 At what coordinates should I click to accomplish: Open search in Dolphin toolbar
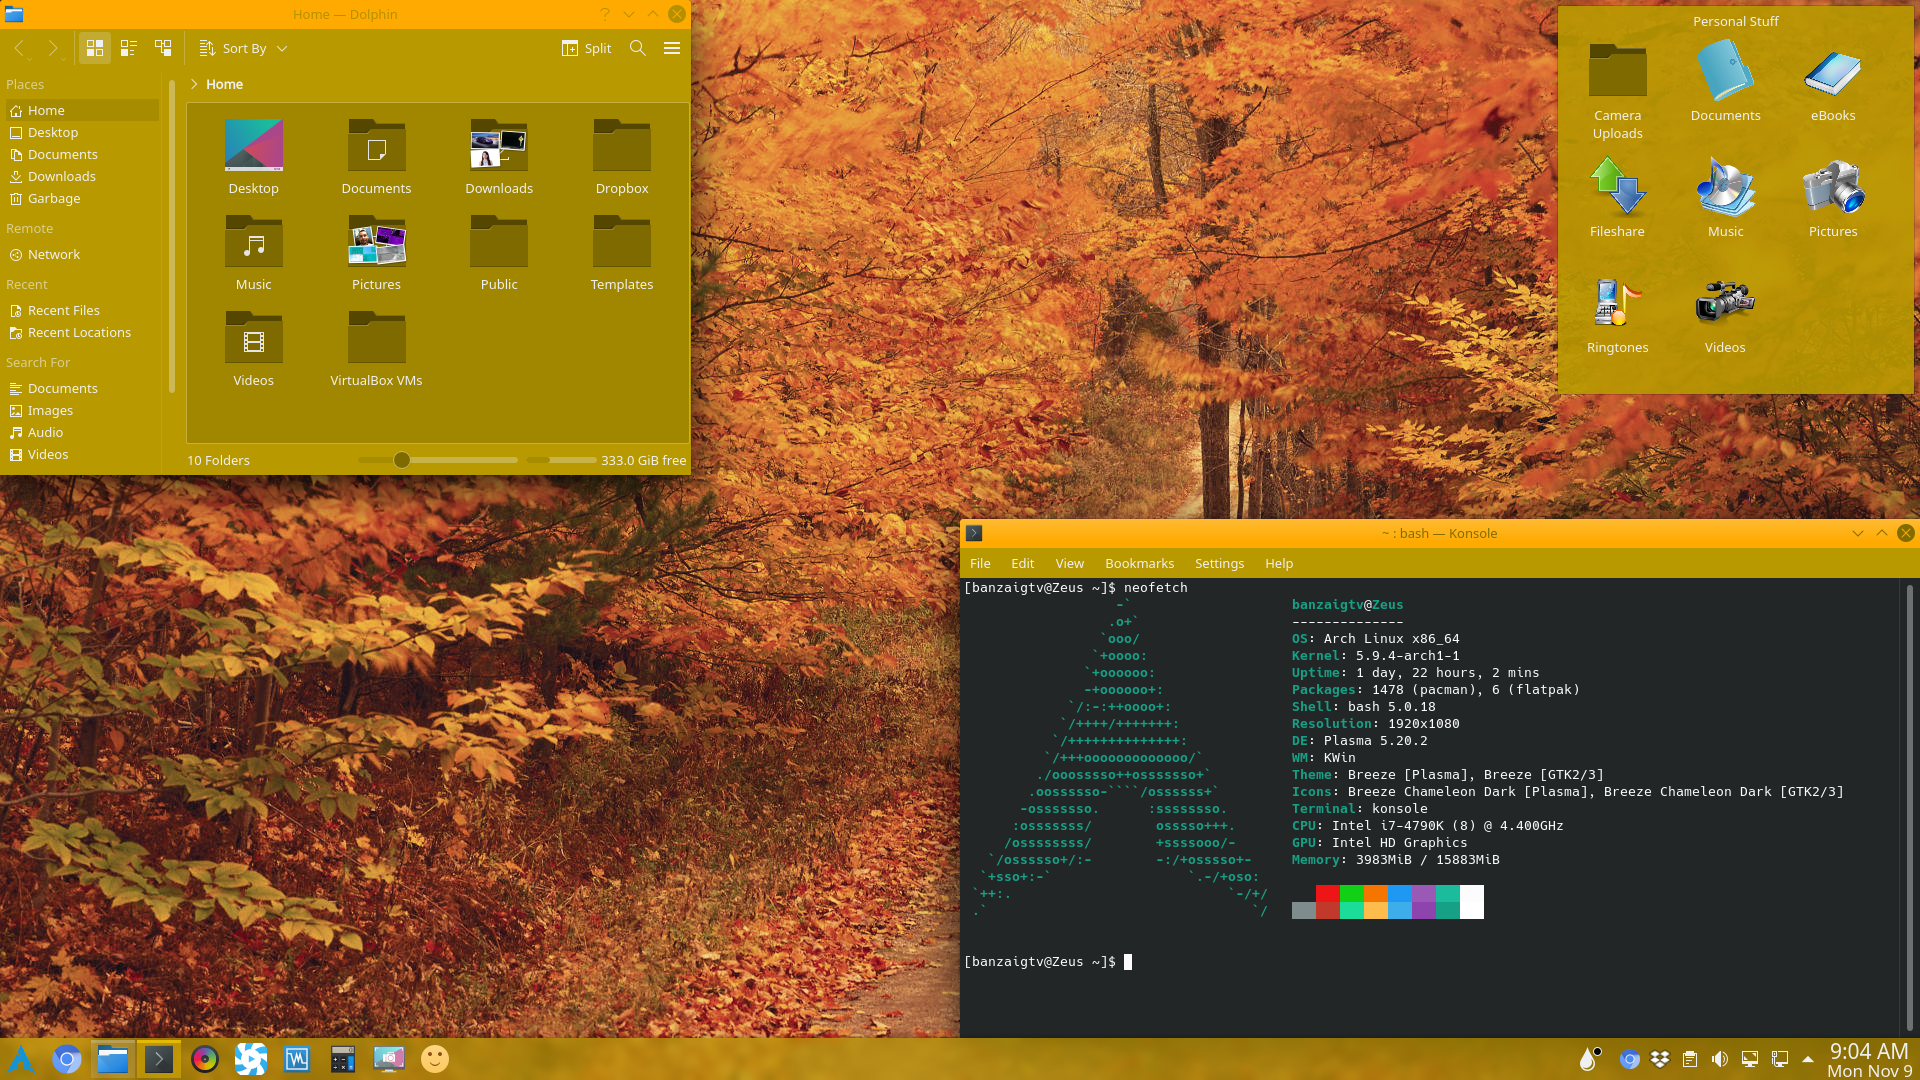(x=638, y=48)
